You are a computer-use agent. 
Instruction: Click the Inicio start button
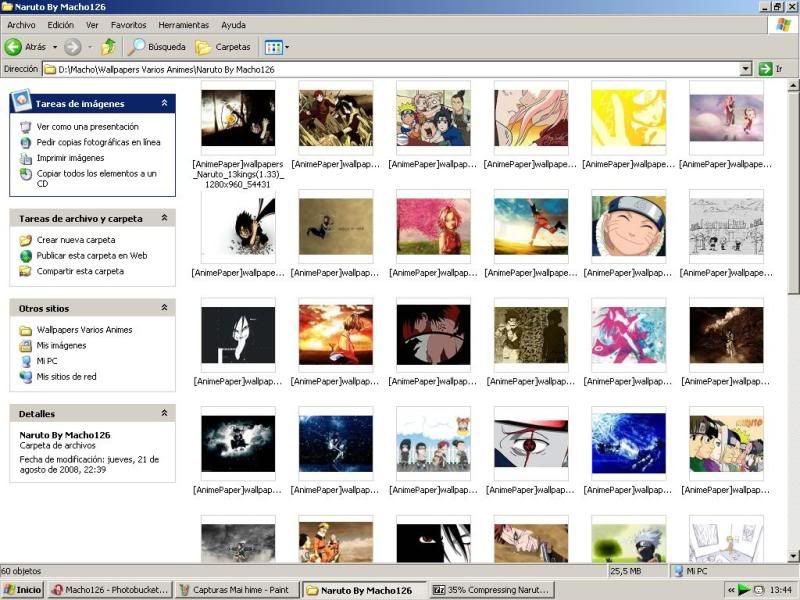[x=22, y=590]
